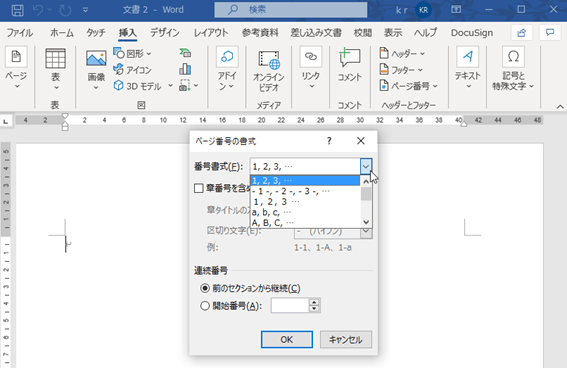Insert オンライン ビデオ
Viewport: 567px width, 368px height.
269,71
